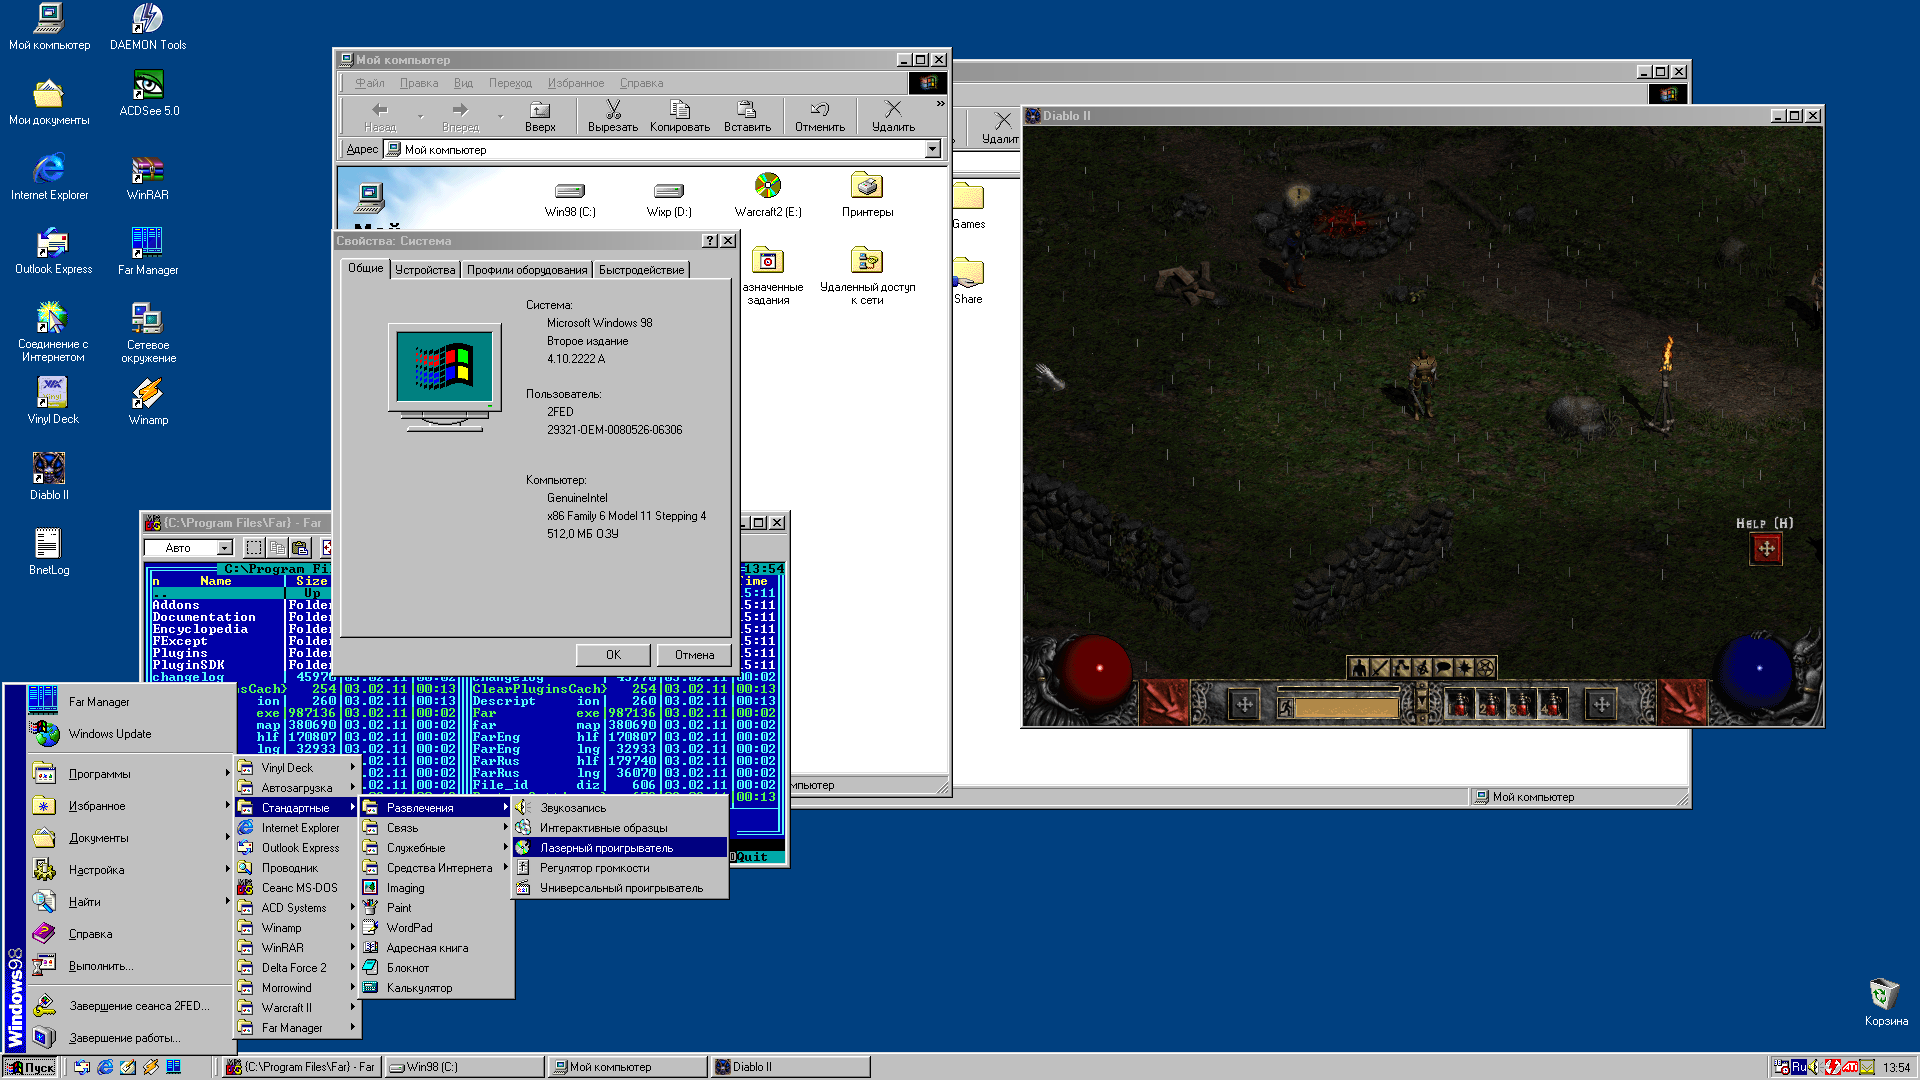Image resolution: width=1920 pixels, height=1080 pixels.
Task: Click the right attack skill red button in Diablo II
Action: click(1682, 703)
